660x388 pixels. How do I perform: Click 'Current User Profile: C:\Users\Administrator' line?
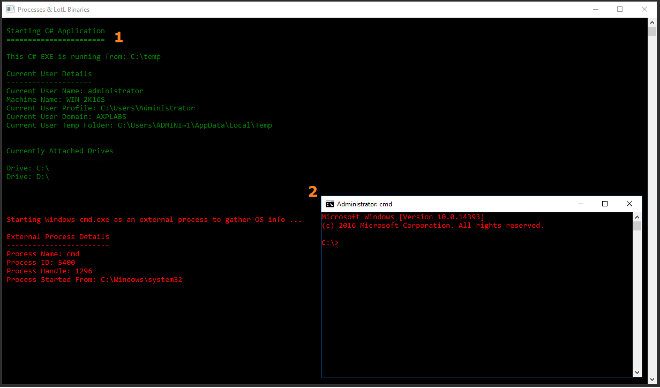[101, 108]
